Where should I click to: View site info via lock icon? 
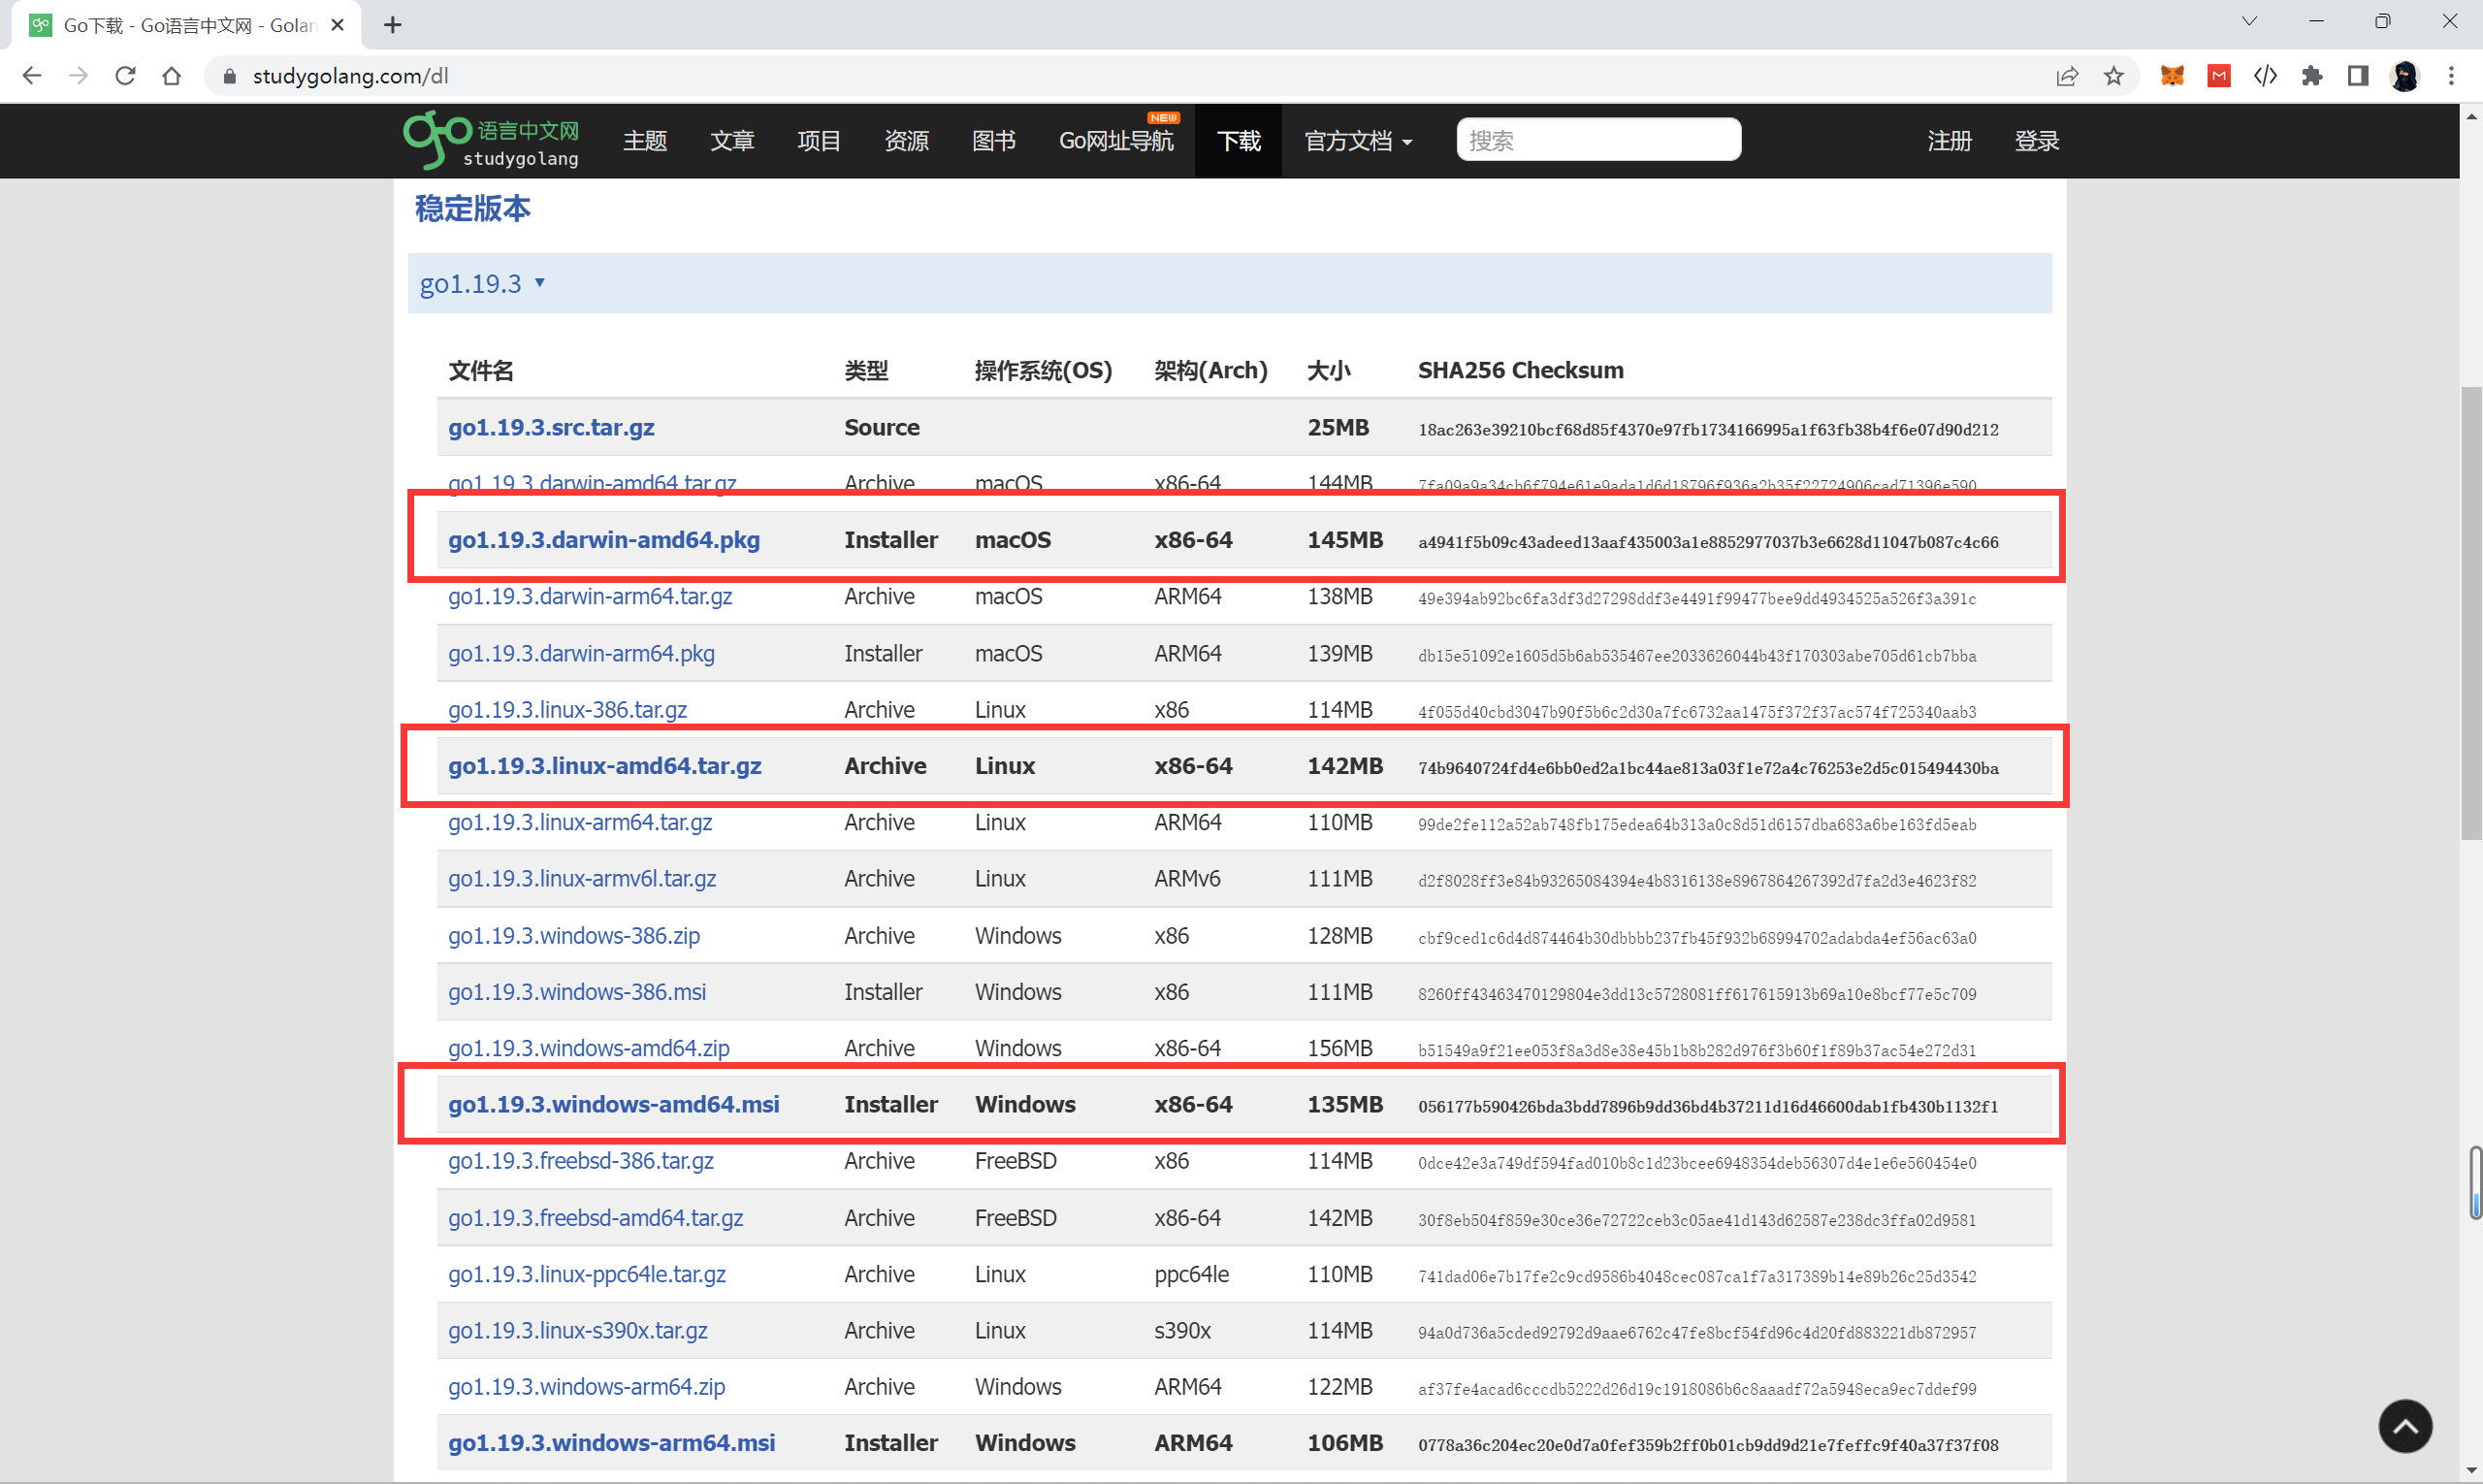229,76
